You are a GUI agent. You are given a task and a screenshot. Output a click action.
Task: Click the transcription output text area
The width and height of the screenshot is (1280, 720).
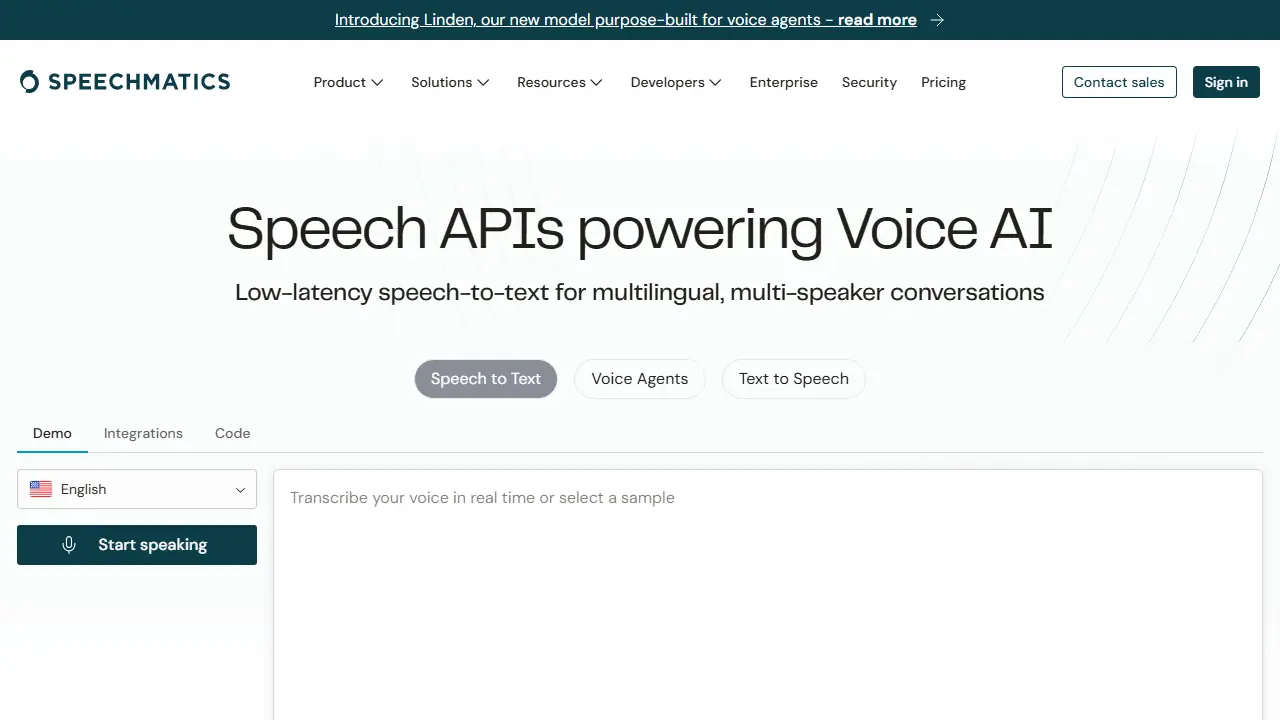pyautogui.click(x=768, y=595)
